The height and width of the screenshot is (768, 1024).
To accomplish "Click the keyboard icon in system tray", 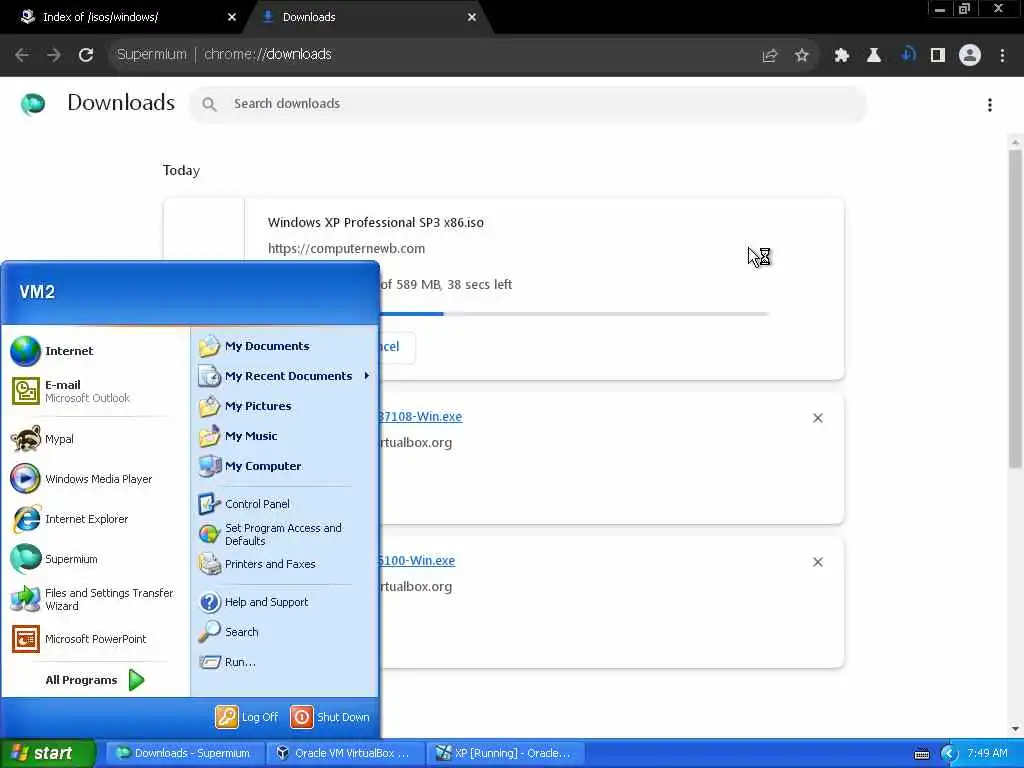I will coord(921,754).
